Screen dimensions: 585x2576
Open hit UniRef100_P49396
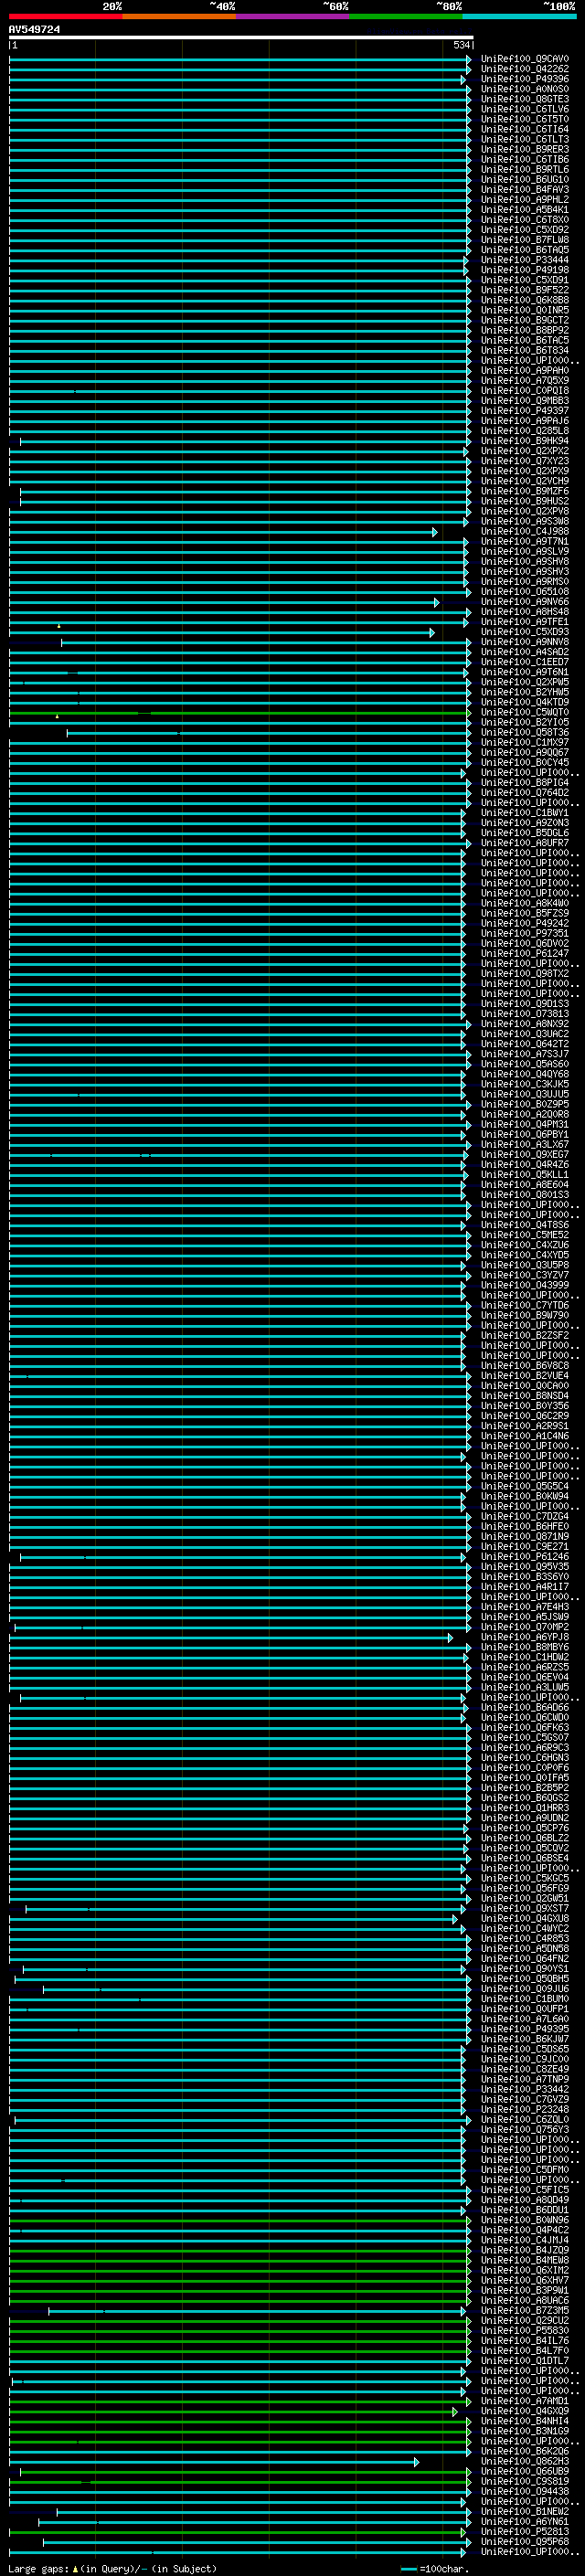[525, 79]
